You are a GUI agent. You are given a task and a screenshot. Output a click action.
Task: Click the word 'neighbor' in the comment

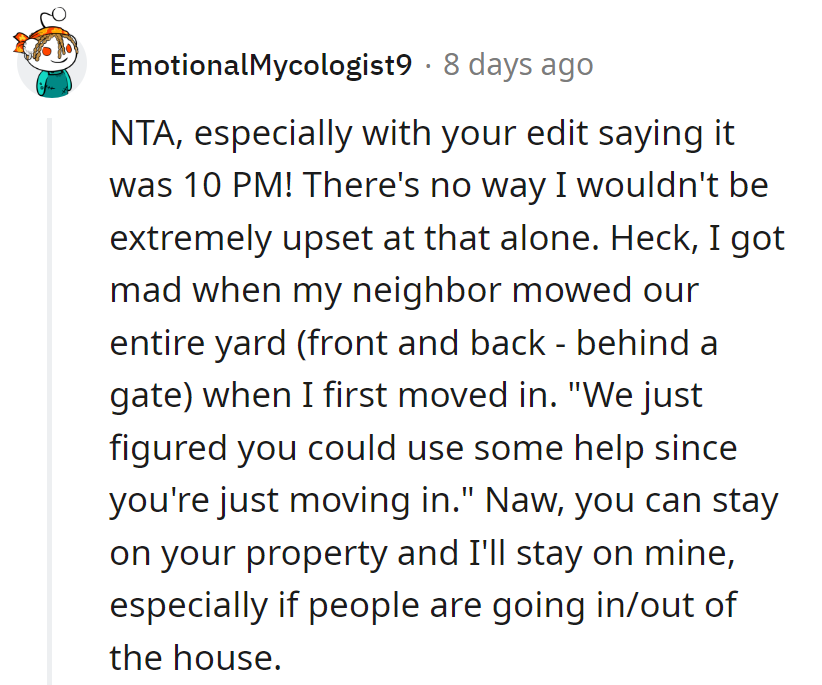tap(450, 291)
